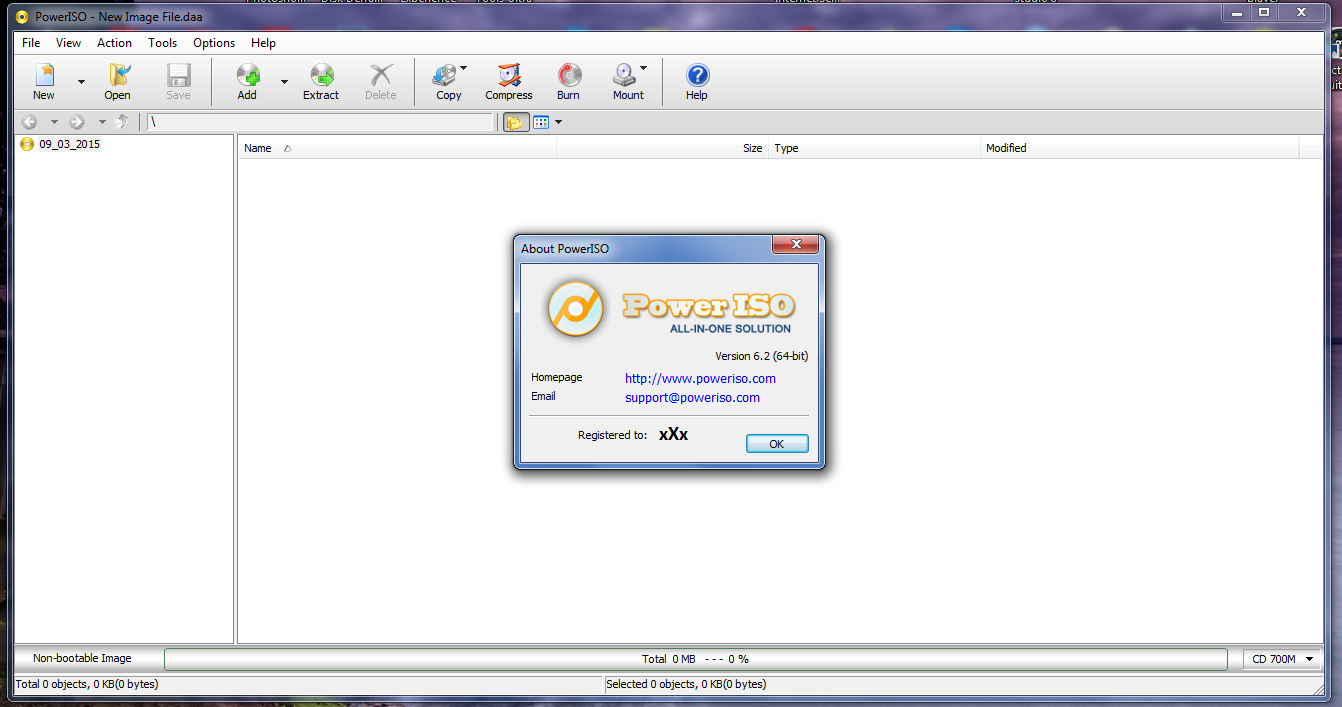Open the Forward history dropdown arrow
This screenshot has height=707, width=1342.
pos(102,122)
